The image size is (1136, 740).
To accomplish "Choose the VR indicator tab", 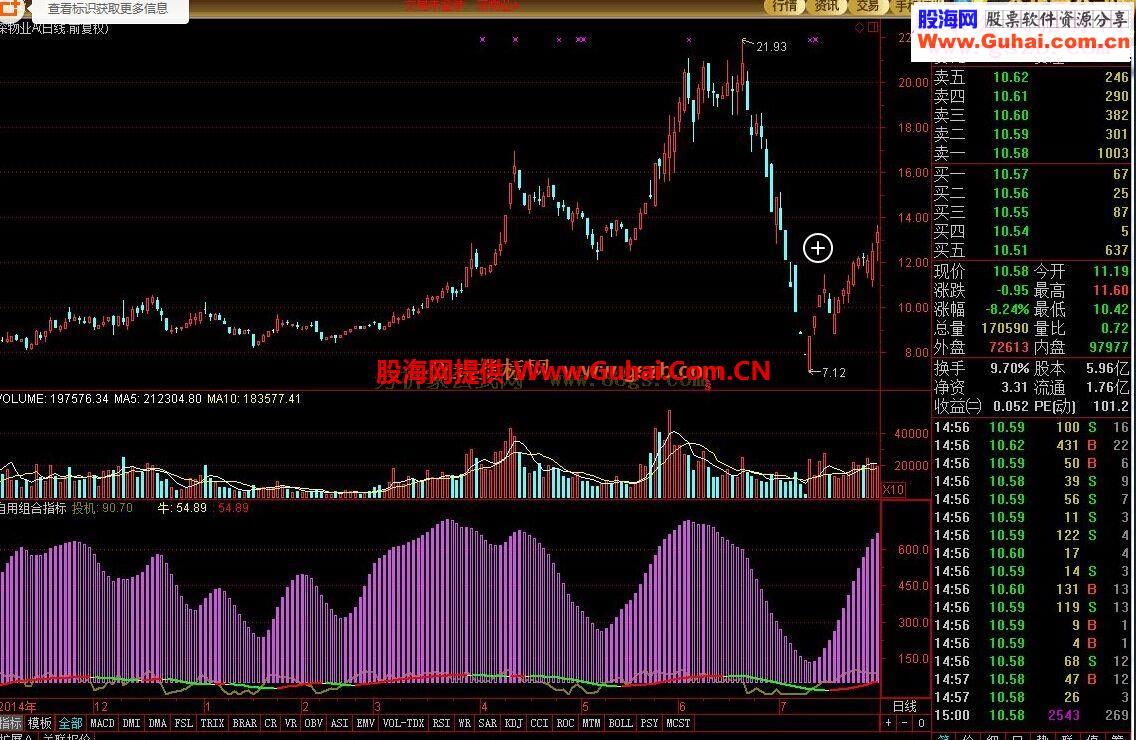I will (291, 723).
